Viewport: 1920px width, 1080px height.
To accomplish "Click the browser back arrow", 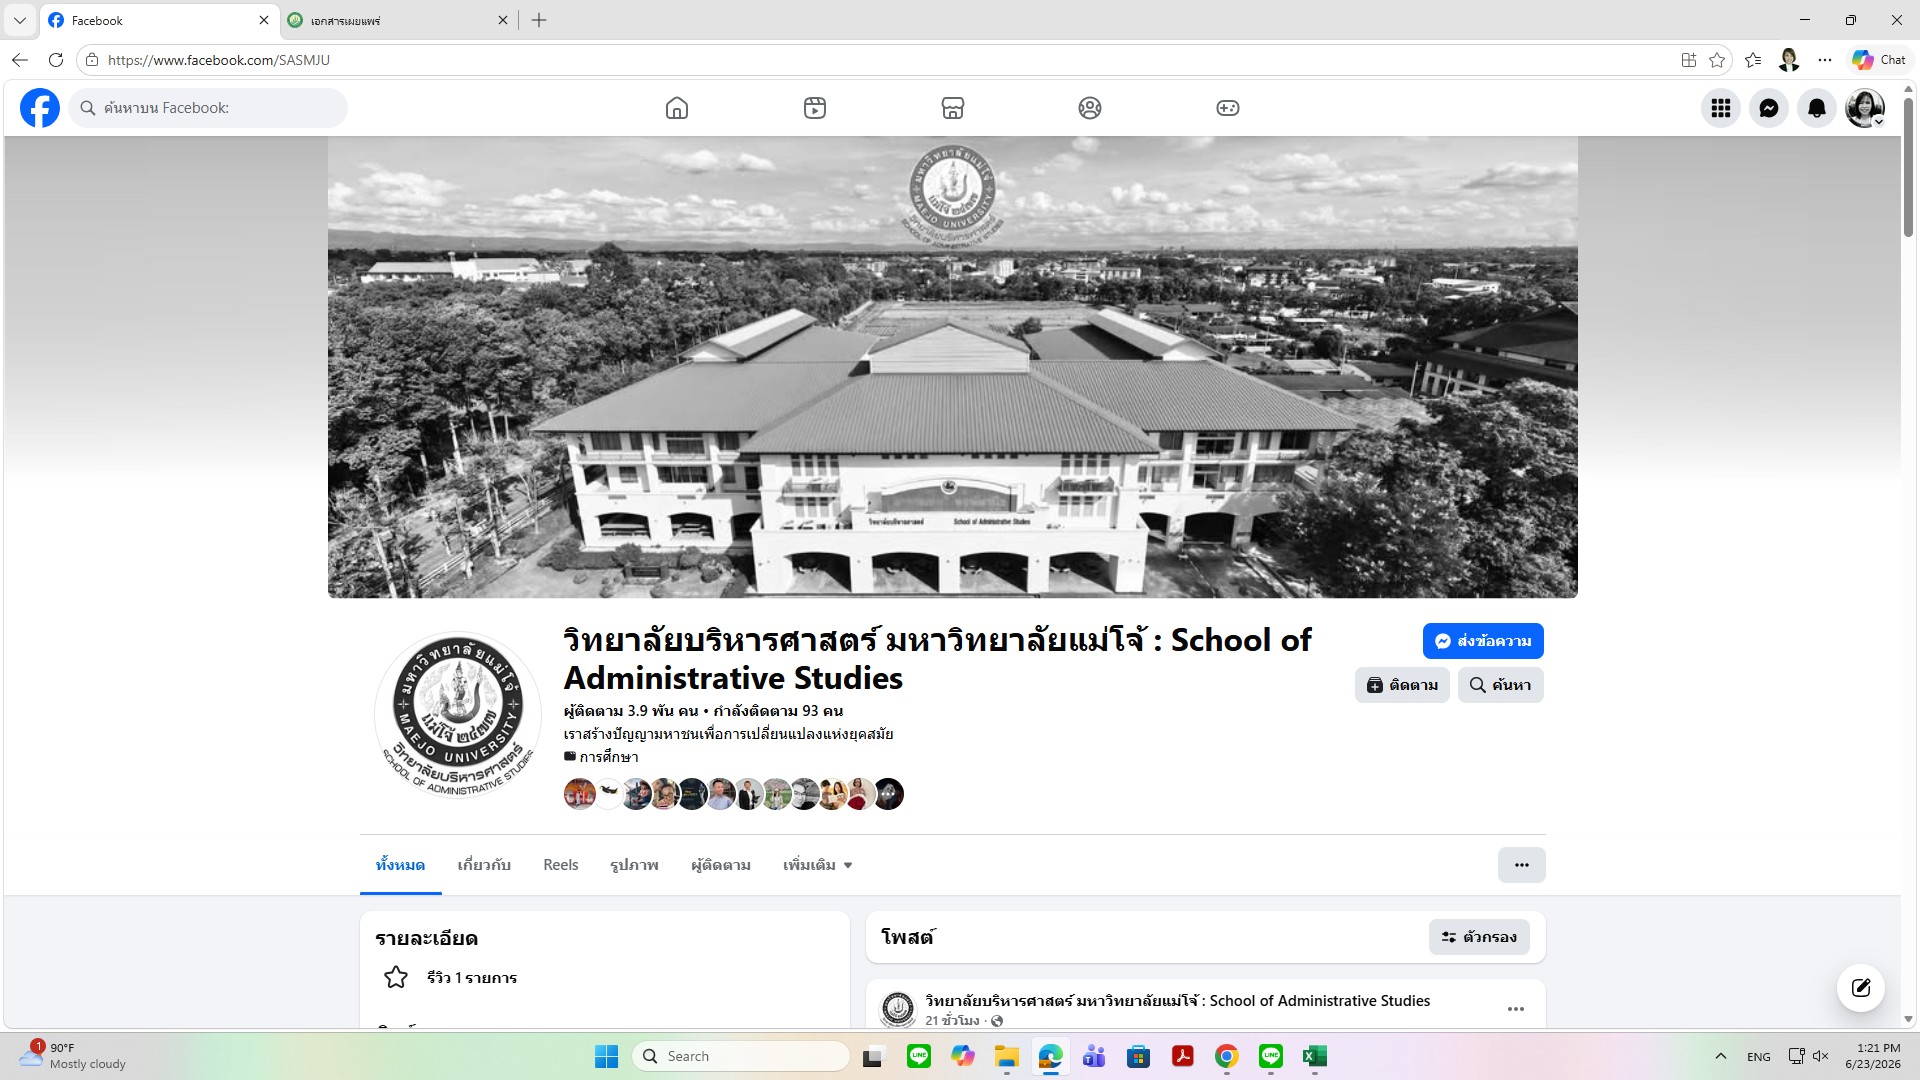I will point(20,60).
